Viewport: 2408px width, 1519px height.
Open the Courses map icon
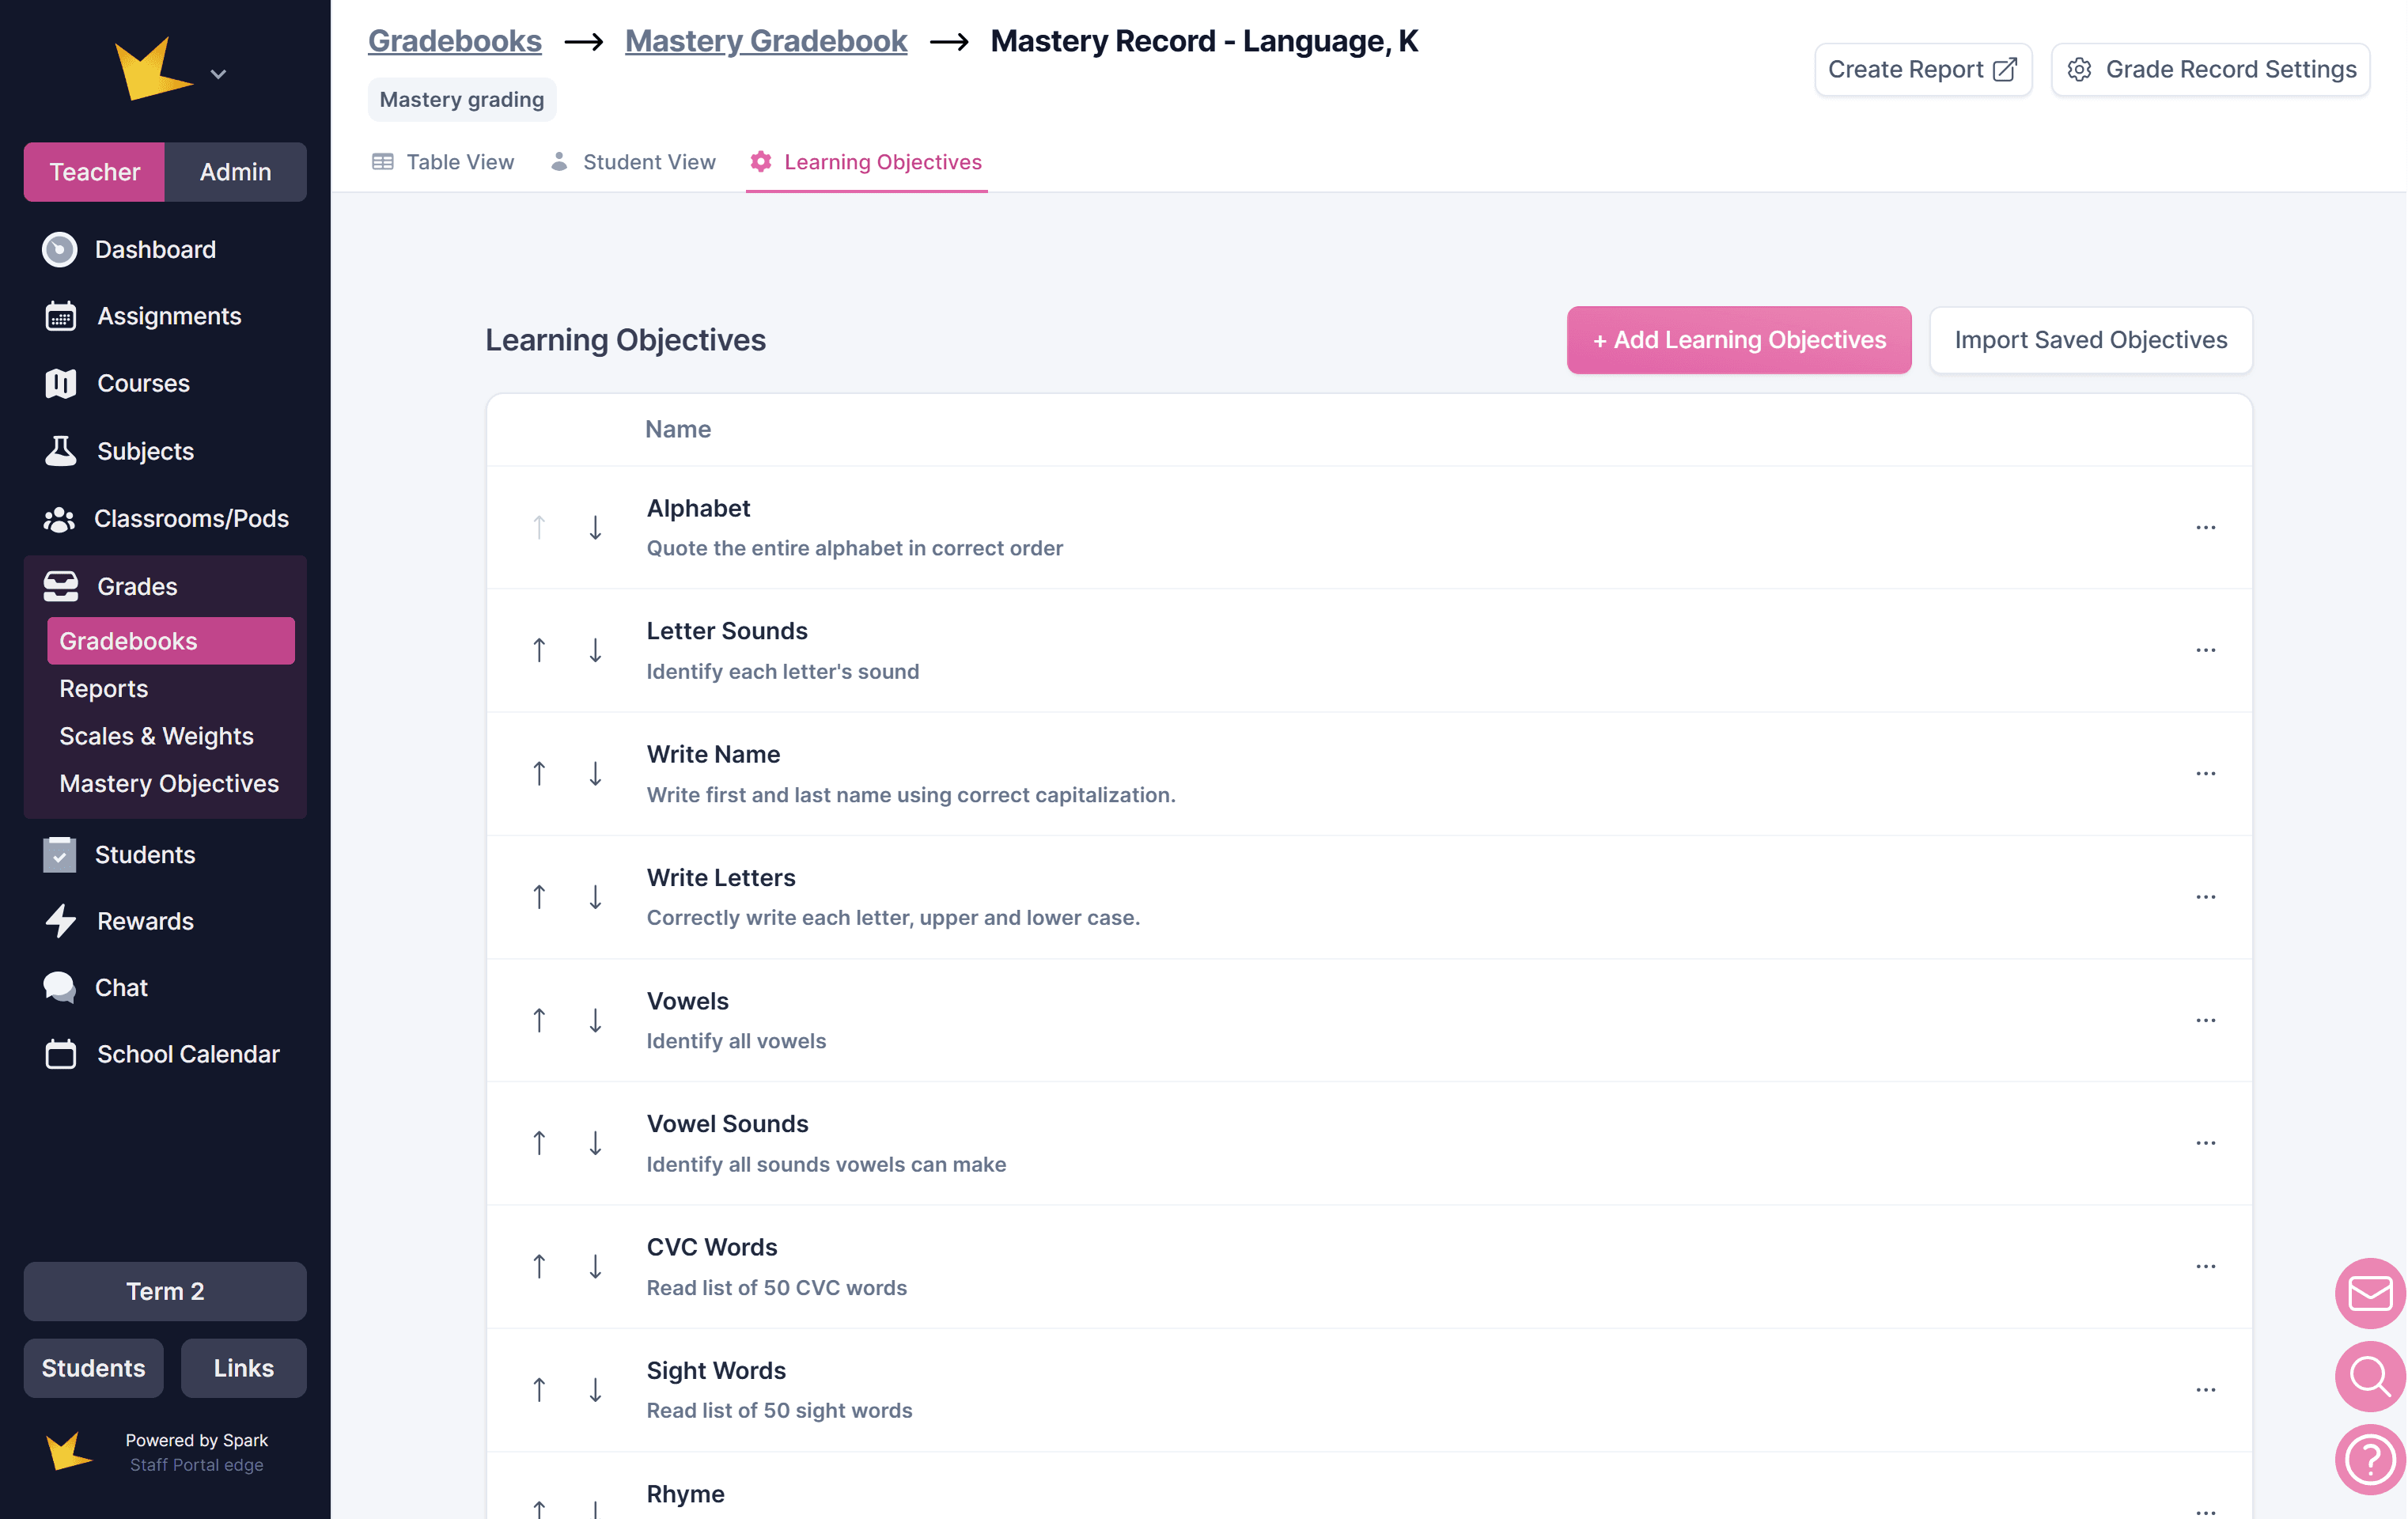60,384
